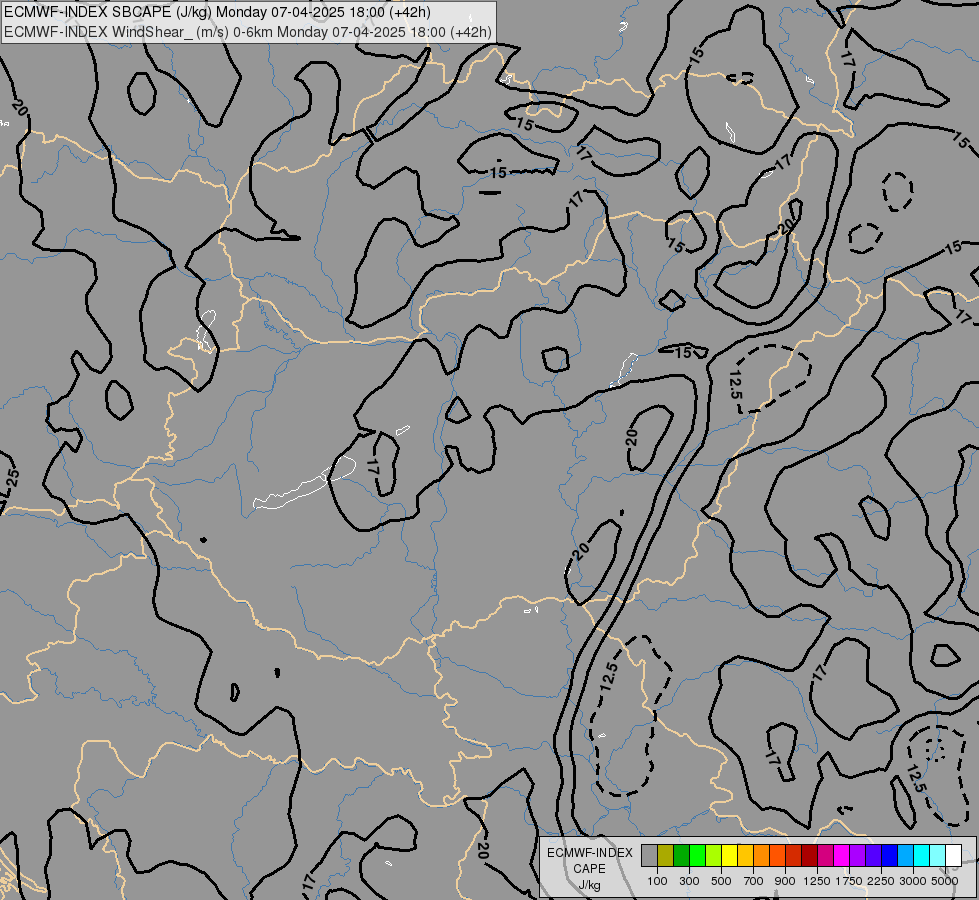The height and width of the screenshot is (900, 979).
Task: Pick the amber swatch left of 700 tick
Action: (745, 856)
